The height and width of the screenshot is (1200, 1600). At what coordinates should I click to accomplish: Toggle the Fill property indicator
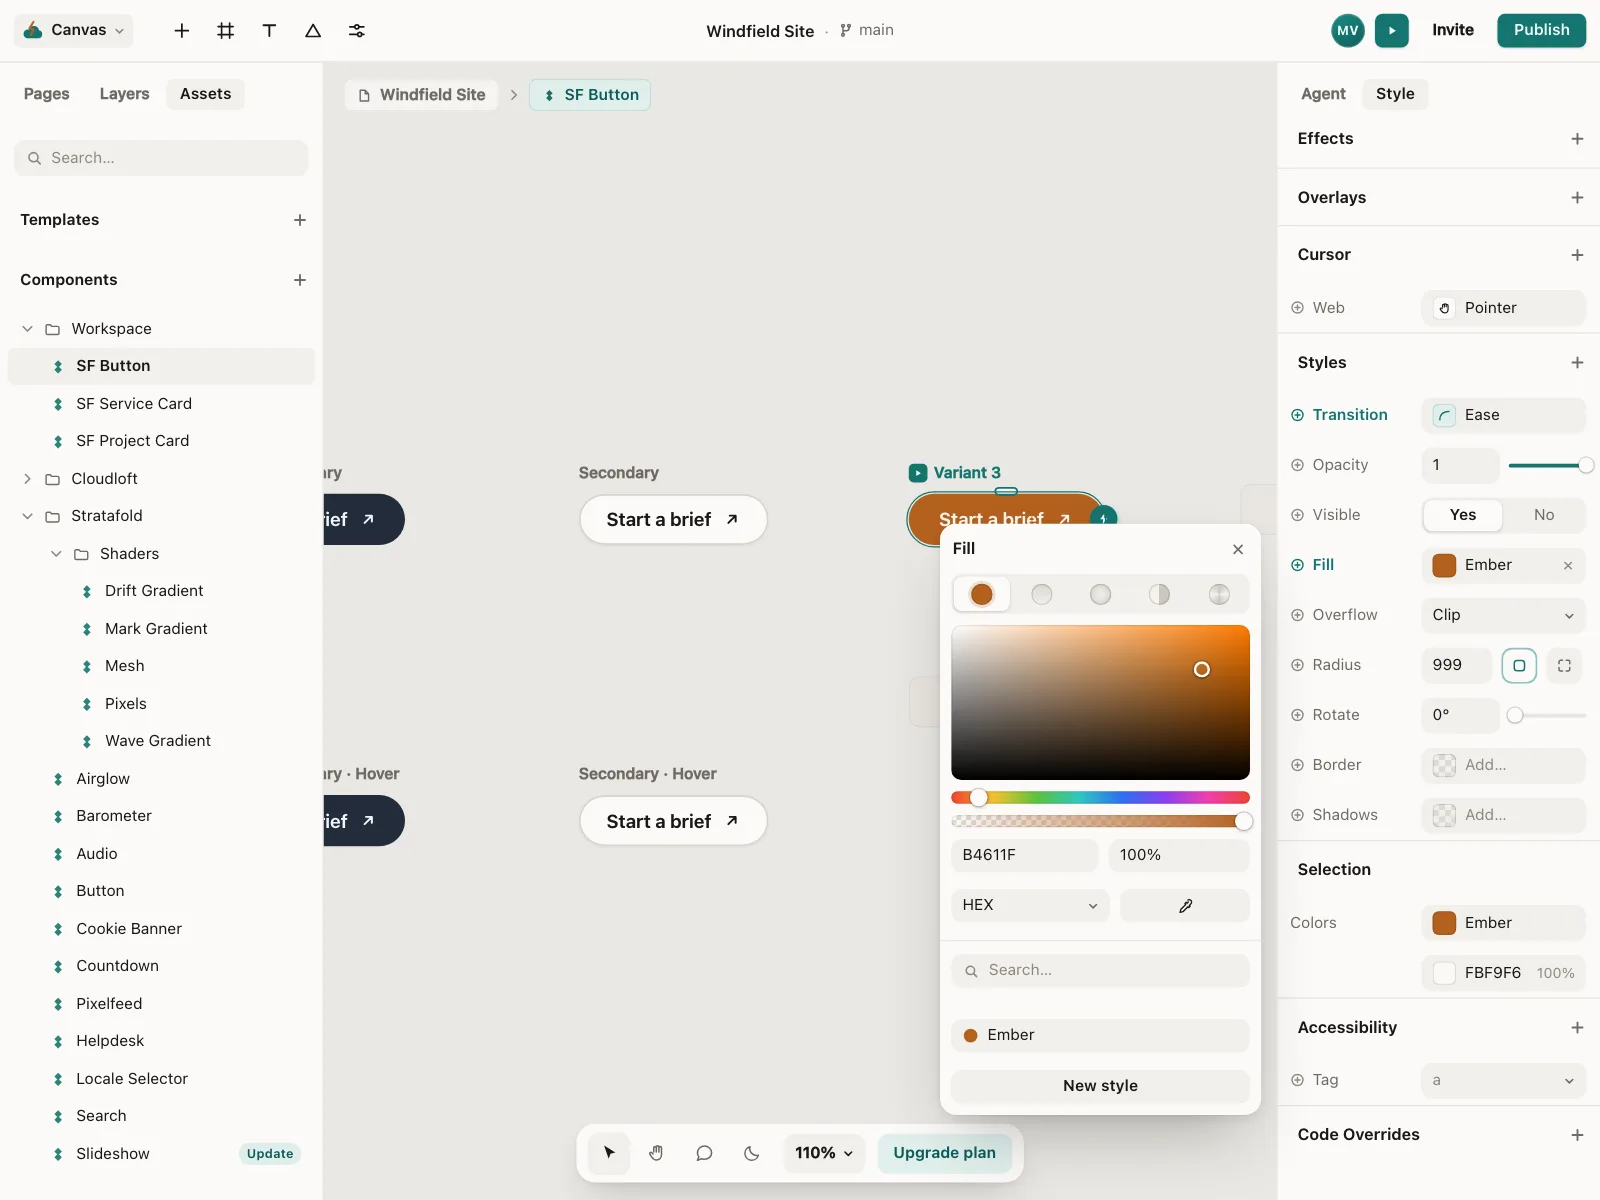1297,565
